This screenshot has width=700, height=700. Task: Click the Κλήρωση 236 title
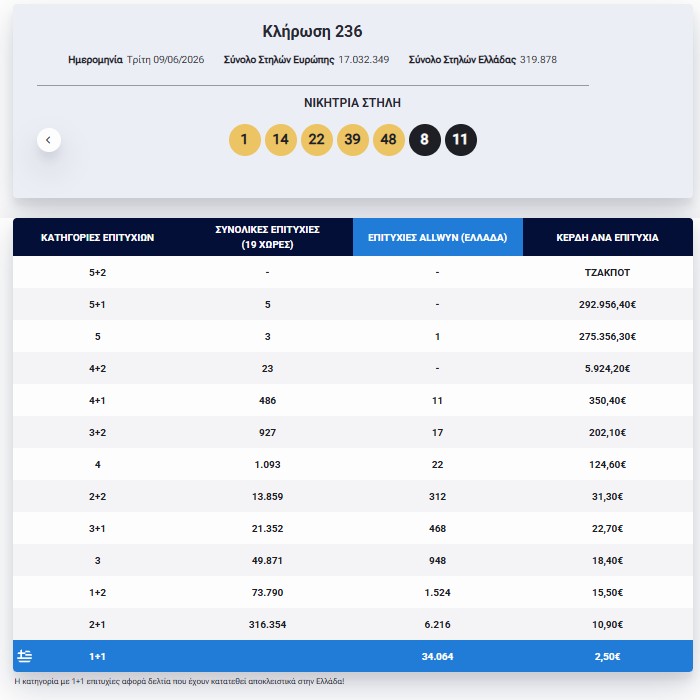312,31
